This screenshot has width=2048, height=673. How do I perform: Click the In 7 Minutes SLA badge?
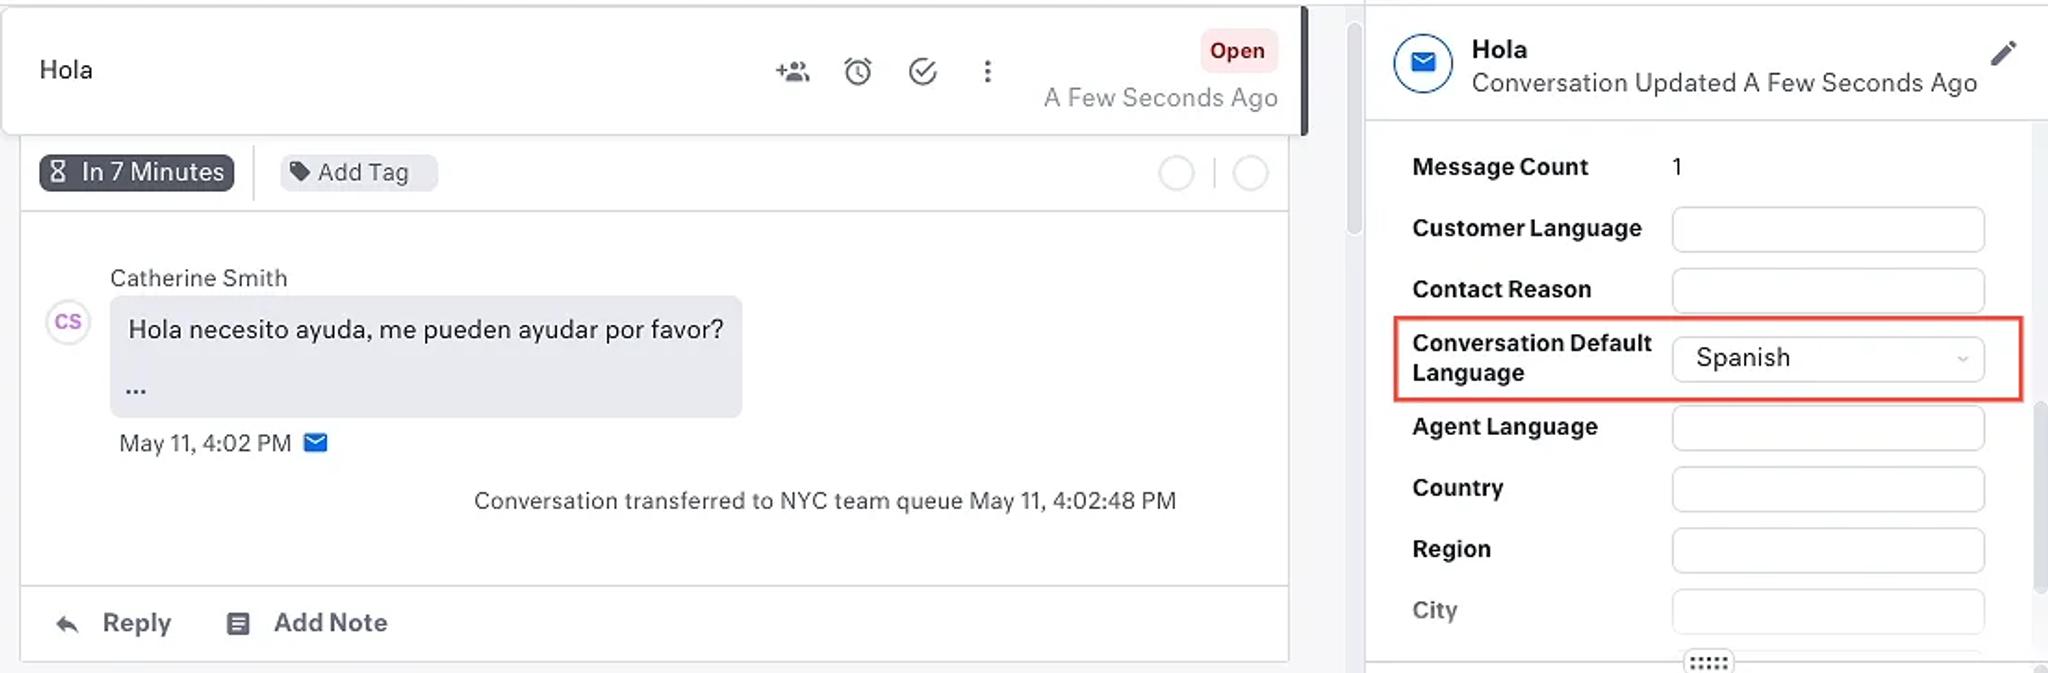(137, 172)
